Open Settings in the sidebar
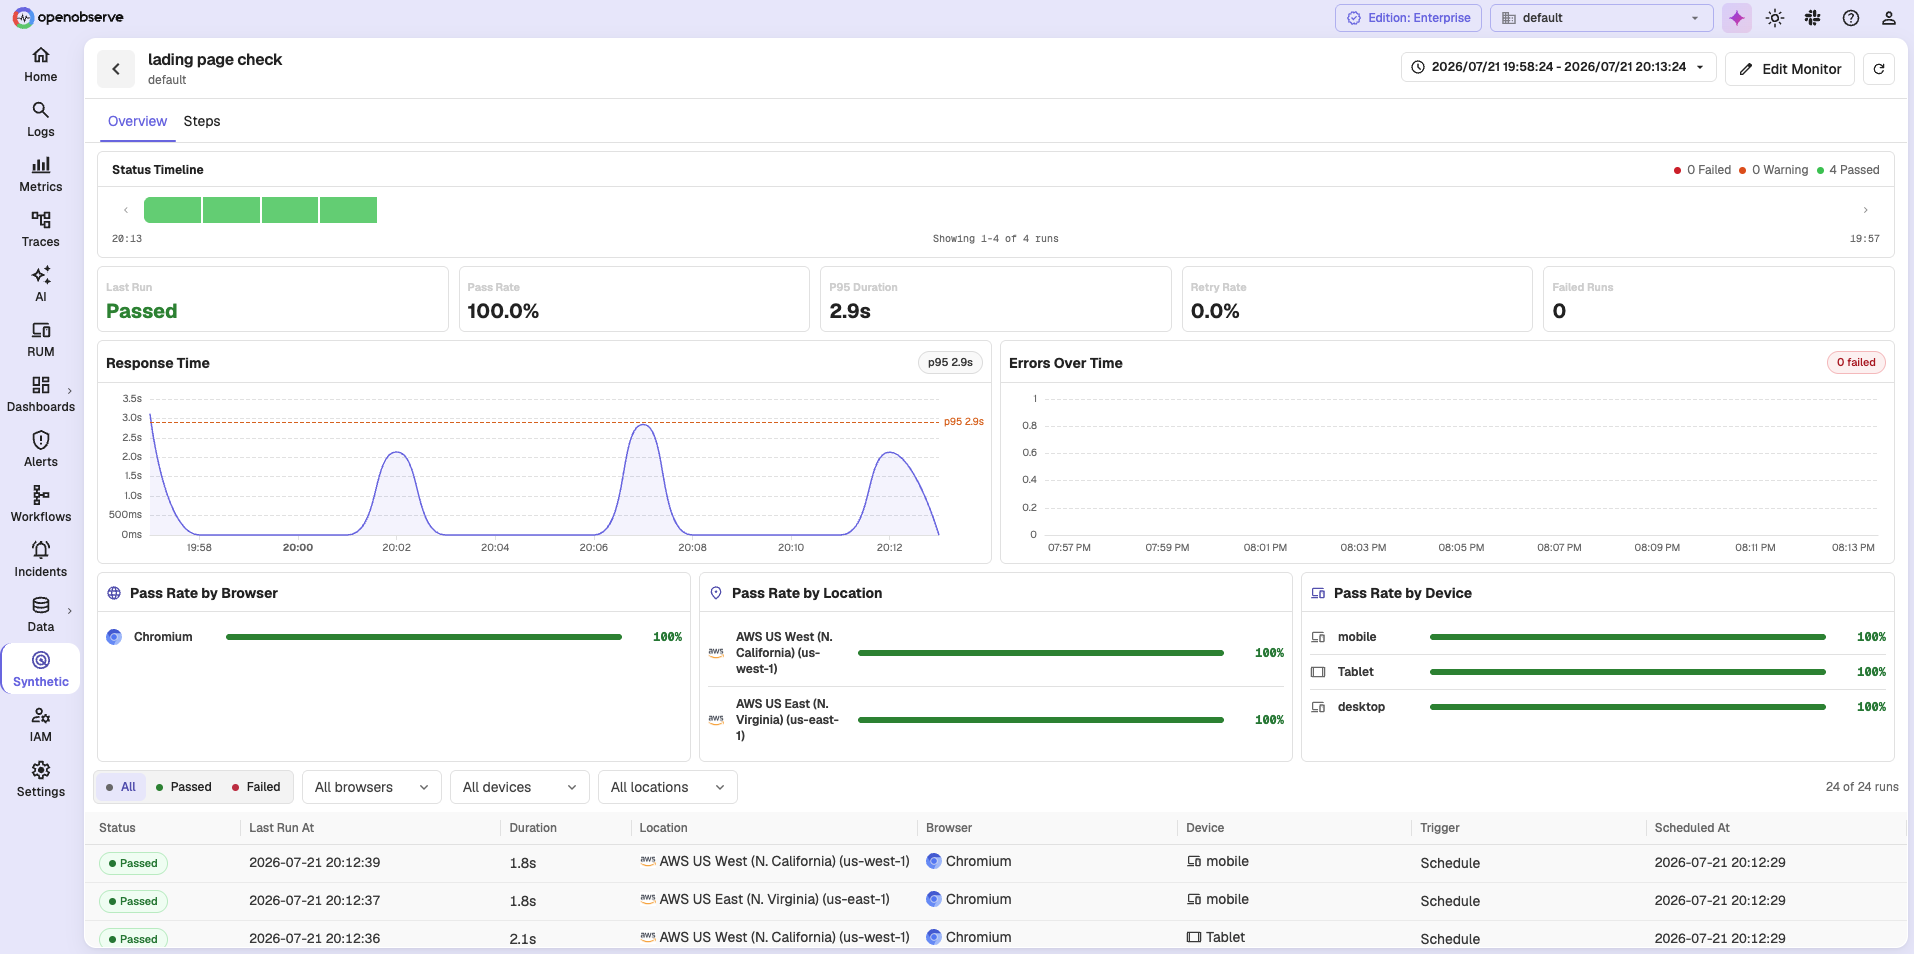 [x=41, y=779]
